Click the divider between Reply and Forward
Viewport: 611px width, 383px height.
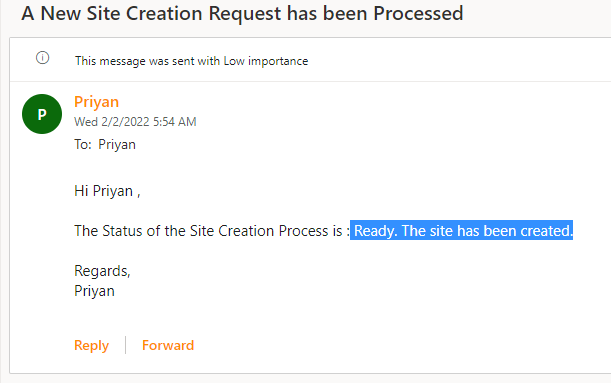click(125, 345)
